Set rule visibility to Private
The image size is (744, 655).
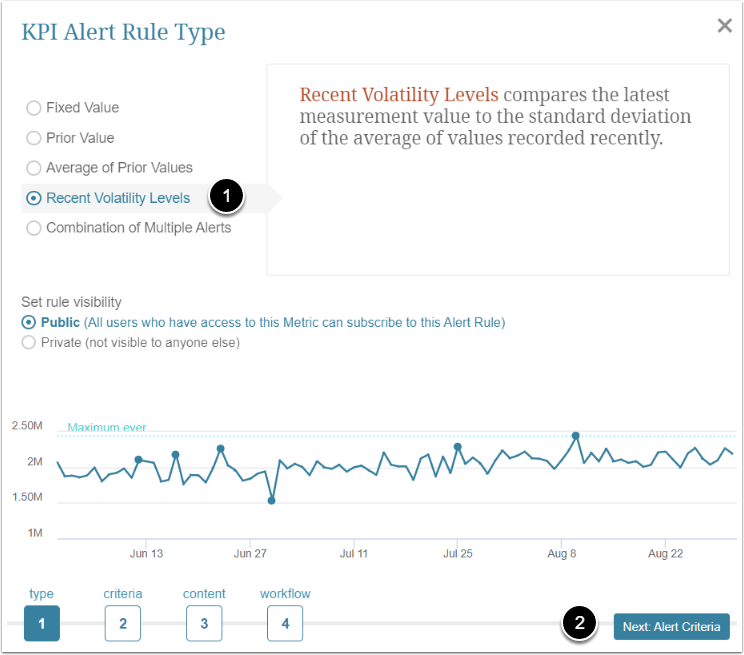tap(28, 343)
